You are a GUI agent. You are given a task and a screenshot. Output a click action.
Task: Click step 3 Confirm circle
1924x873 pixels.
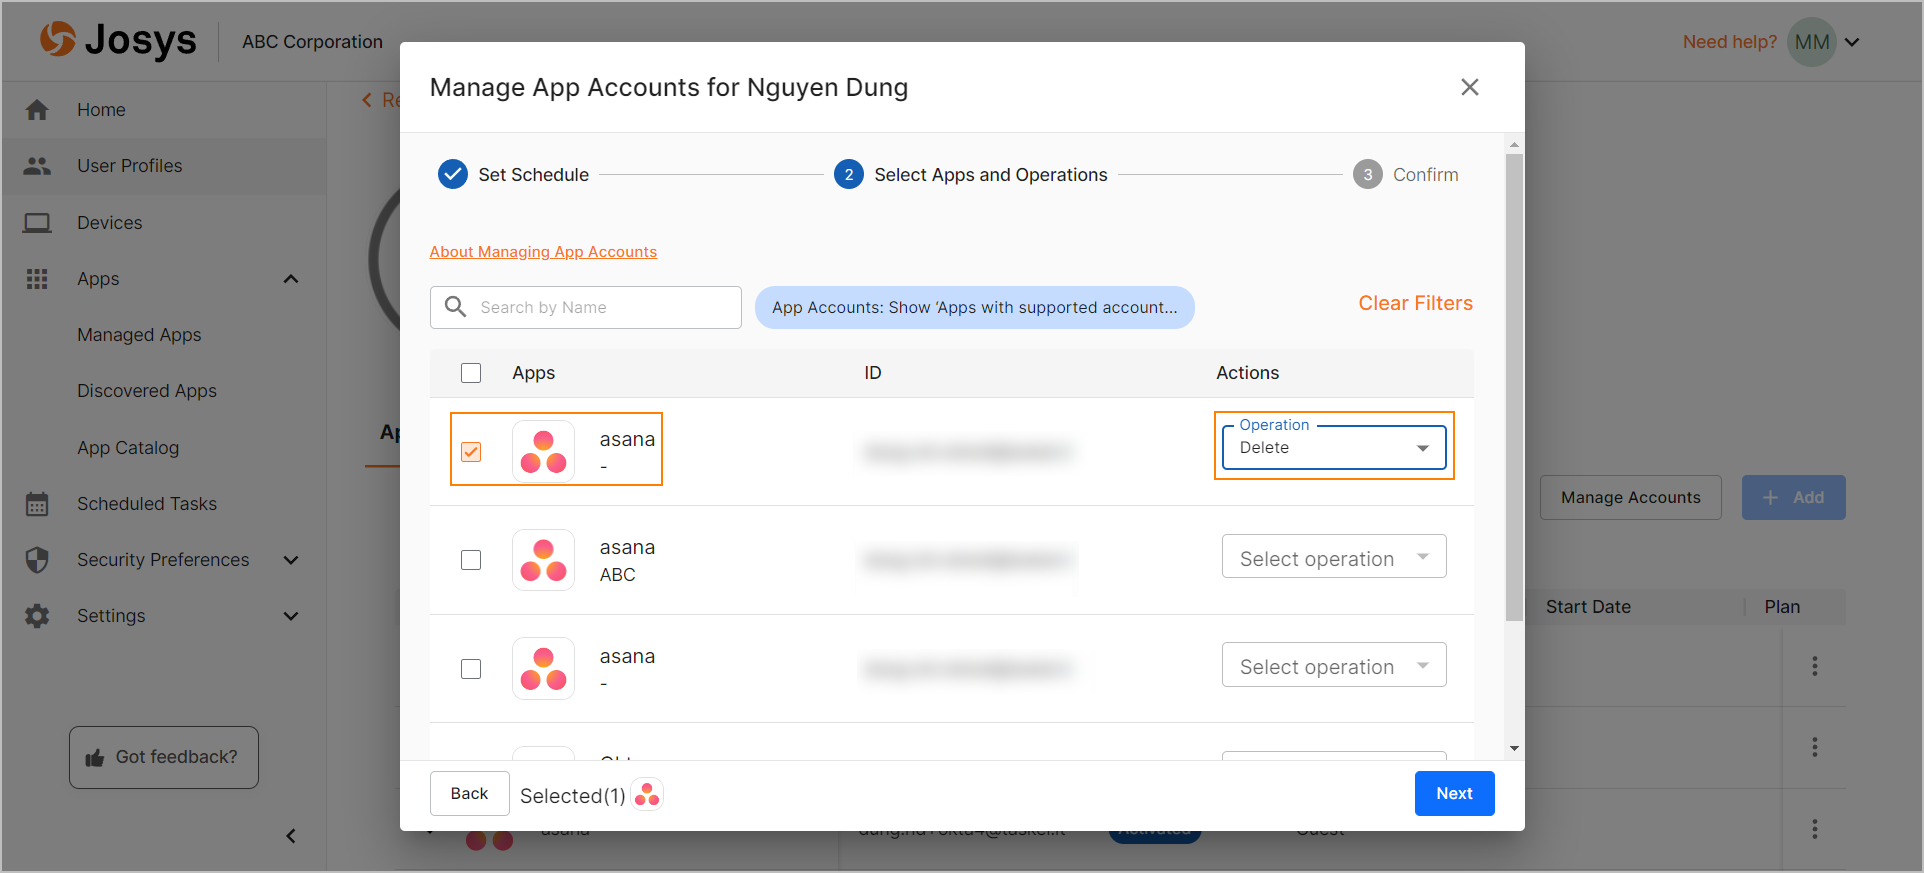[1368, 174]
